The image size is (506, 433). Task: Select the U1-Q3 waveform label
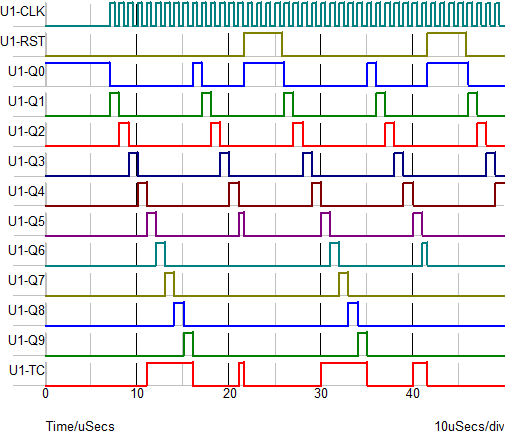point(26,161)
